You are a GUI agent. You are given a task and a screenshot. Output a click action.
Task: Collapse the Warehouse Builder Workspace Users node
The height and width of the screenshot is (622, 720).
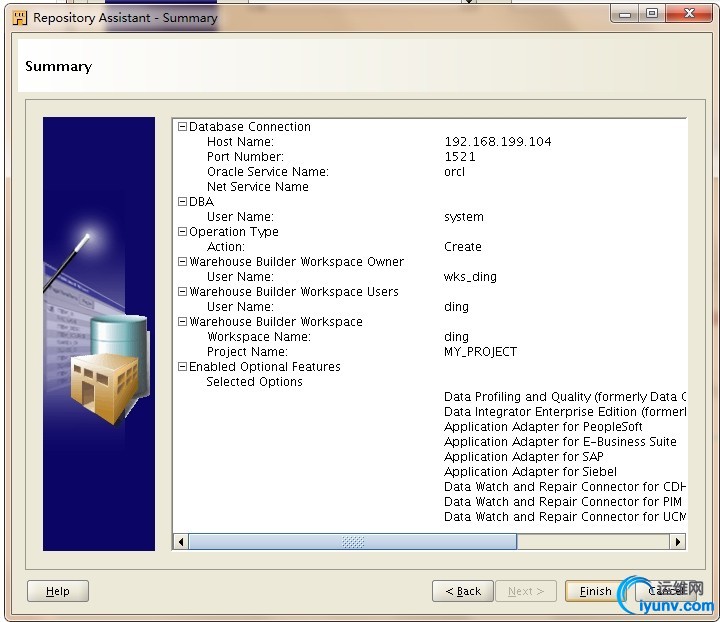click(182, 292)
